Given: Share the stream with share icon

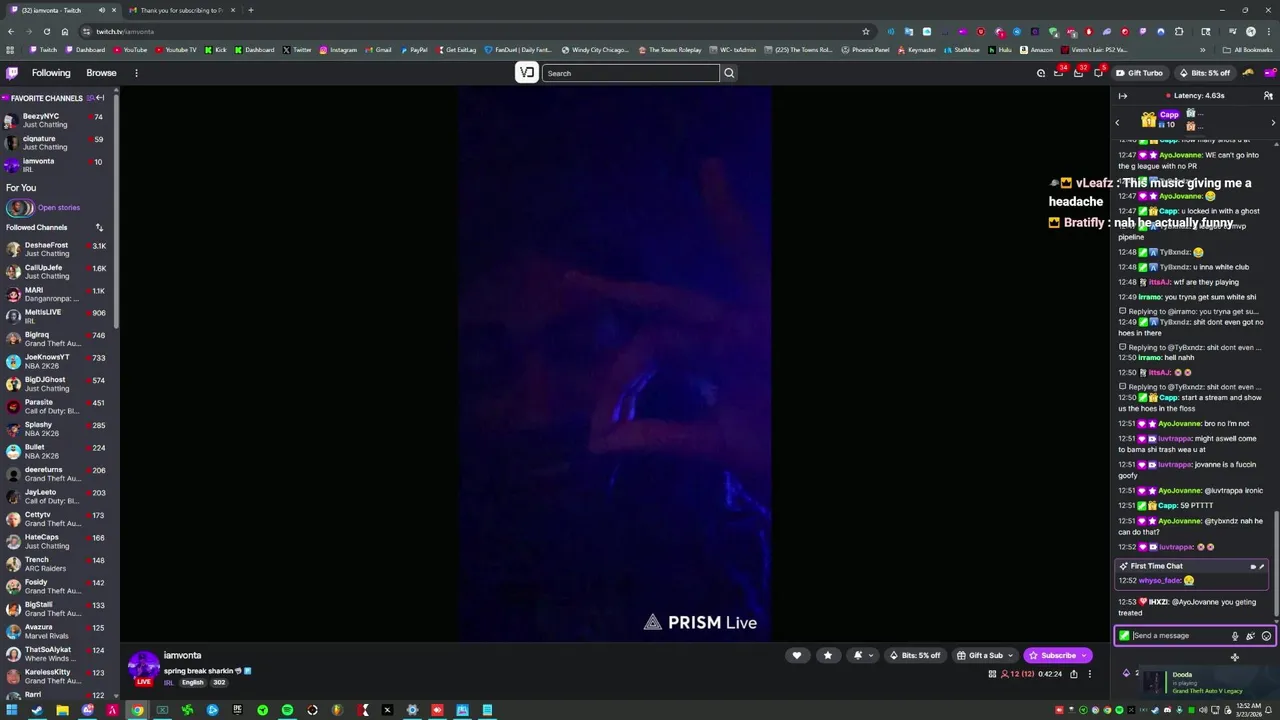Looking at the screenshot, I should (x=1074, y=674).
